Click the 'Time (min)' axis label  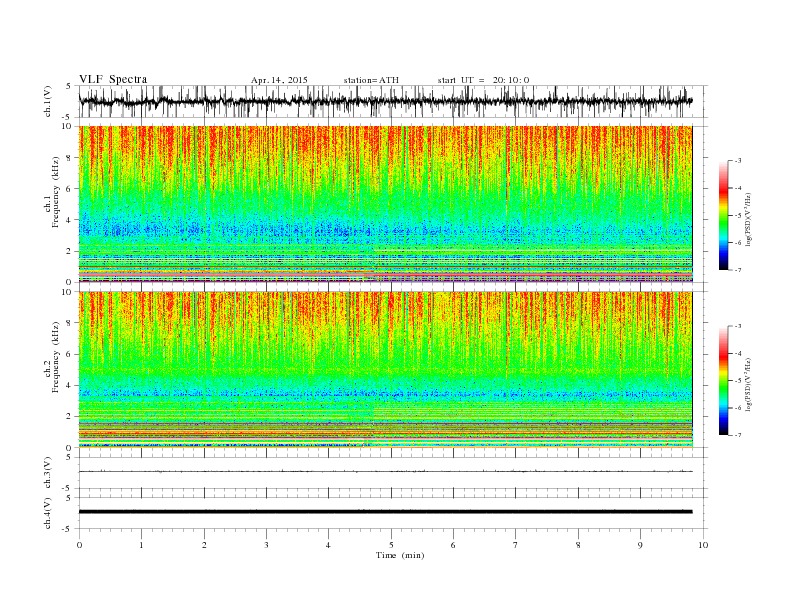400,555
